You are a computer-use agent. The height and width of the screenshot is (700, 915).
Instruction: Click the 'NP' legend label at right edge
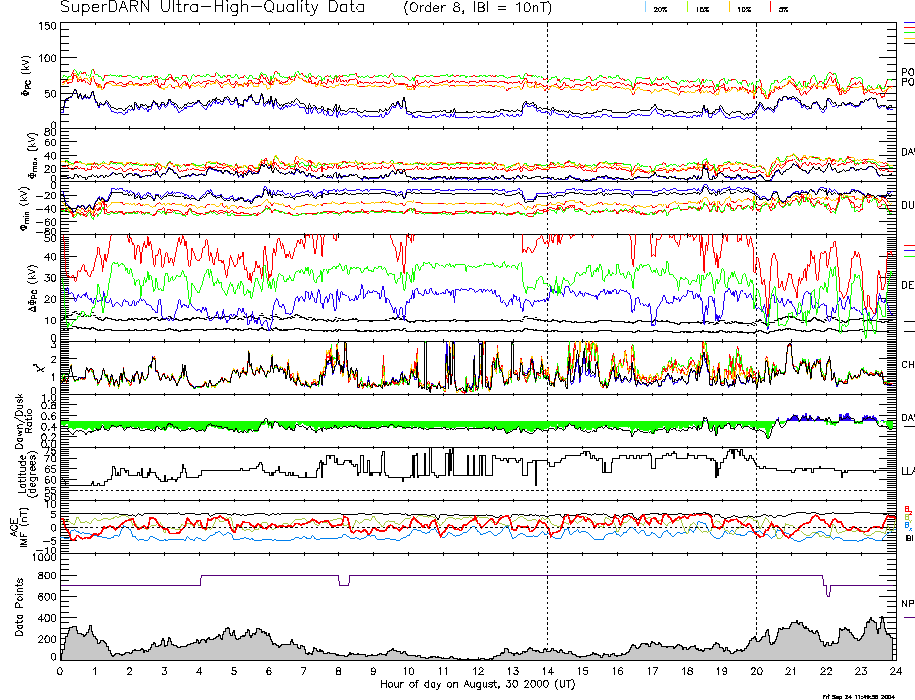[907, 603]
